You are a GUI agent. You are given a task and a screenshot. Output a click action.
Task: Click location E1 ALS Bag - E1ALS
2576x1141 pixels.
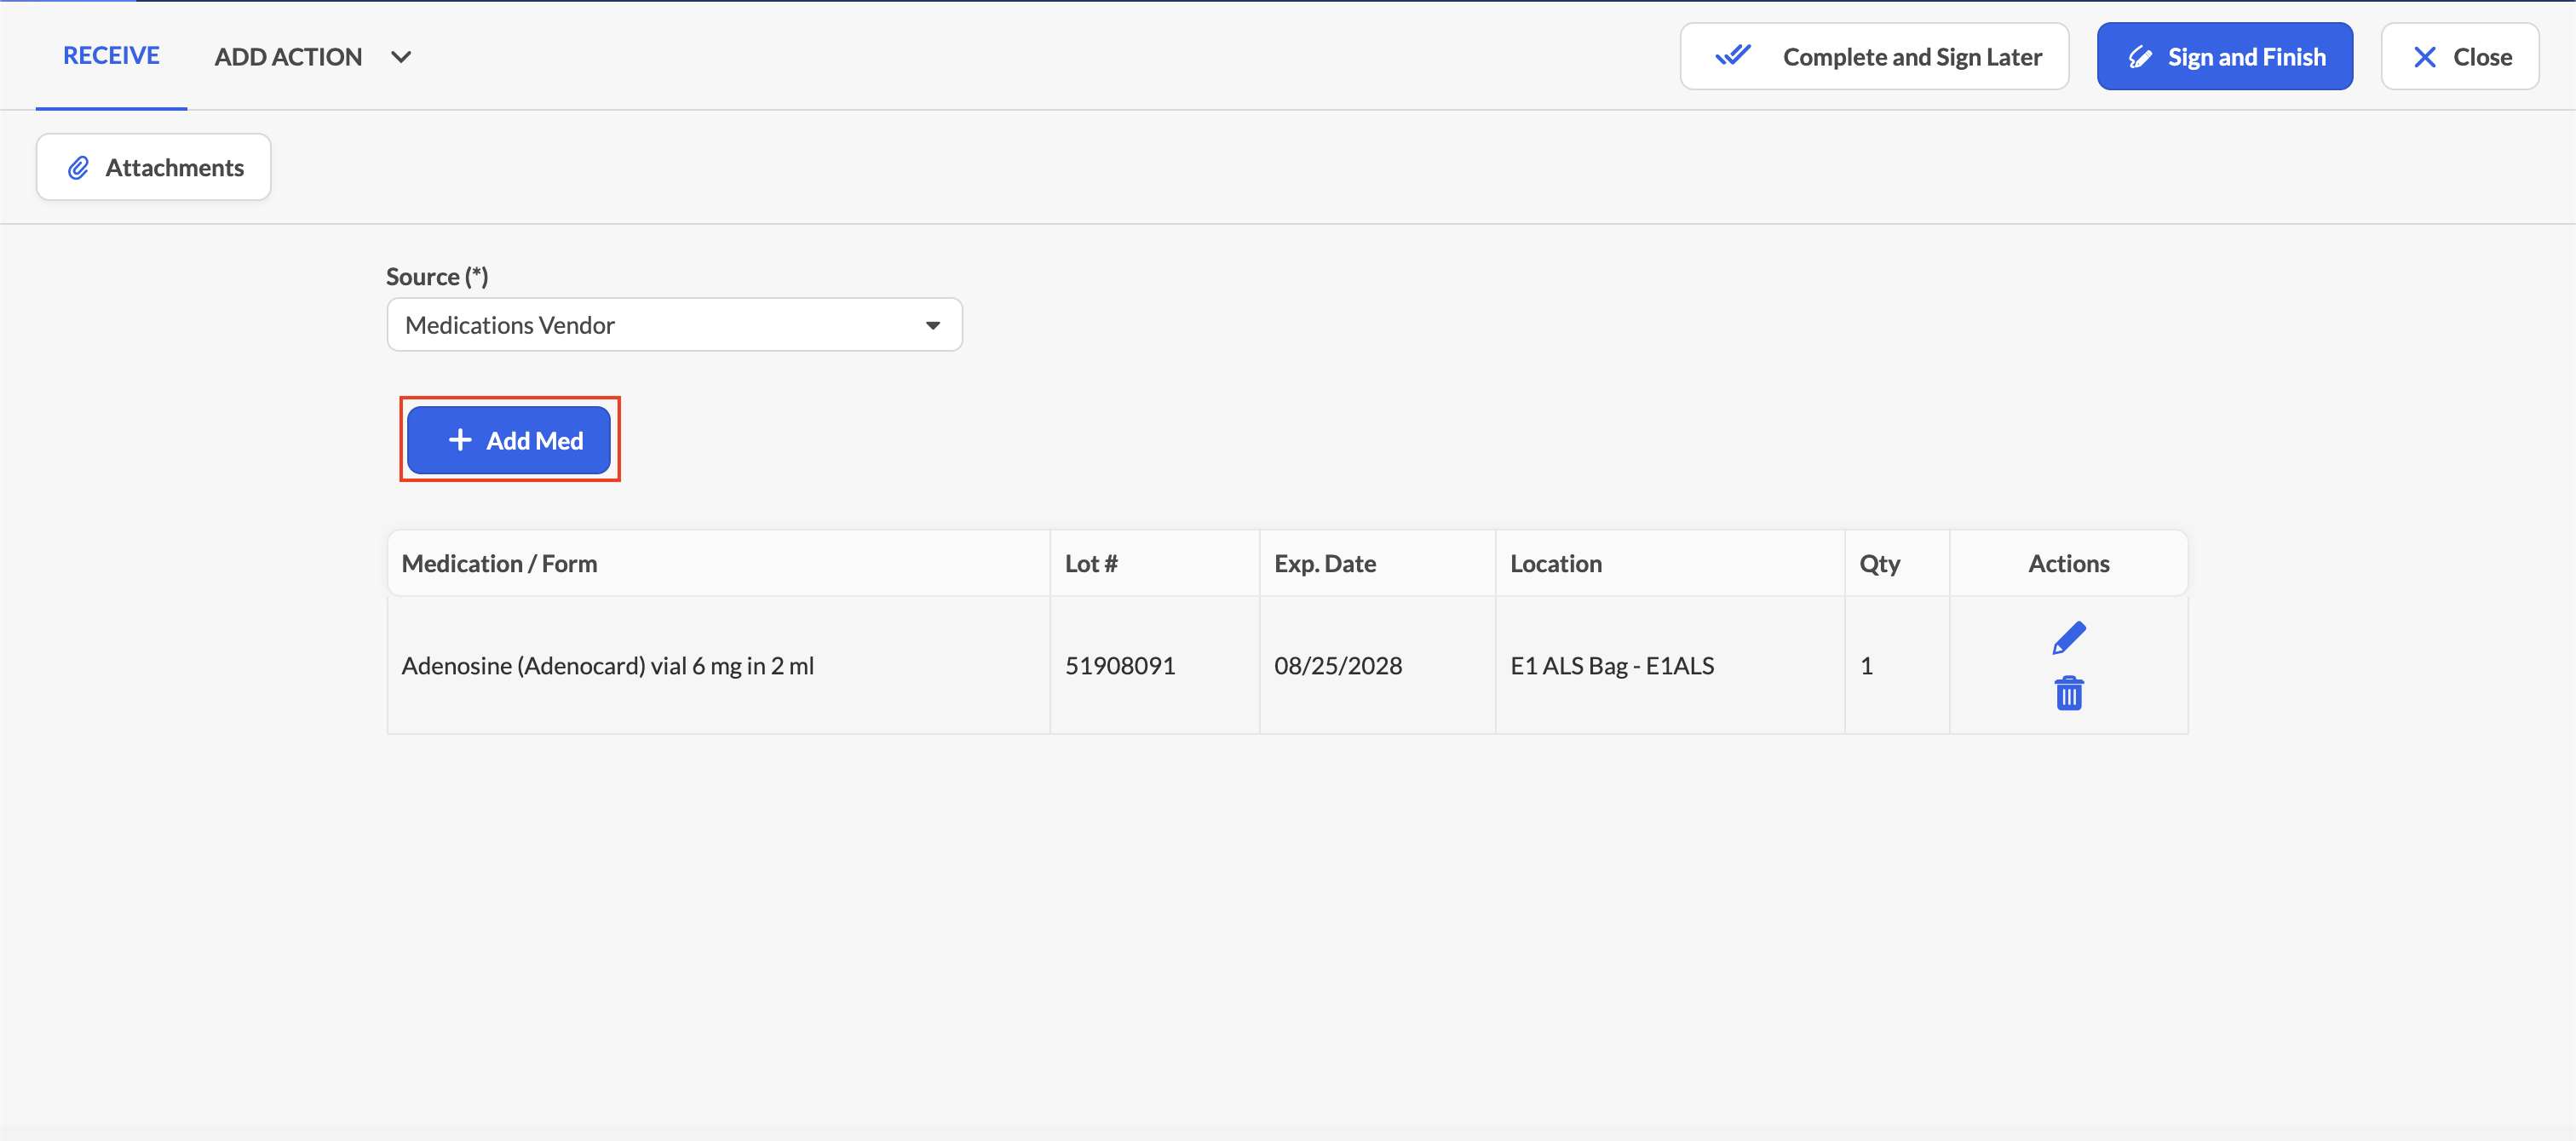1611,666
